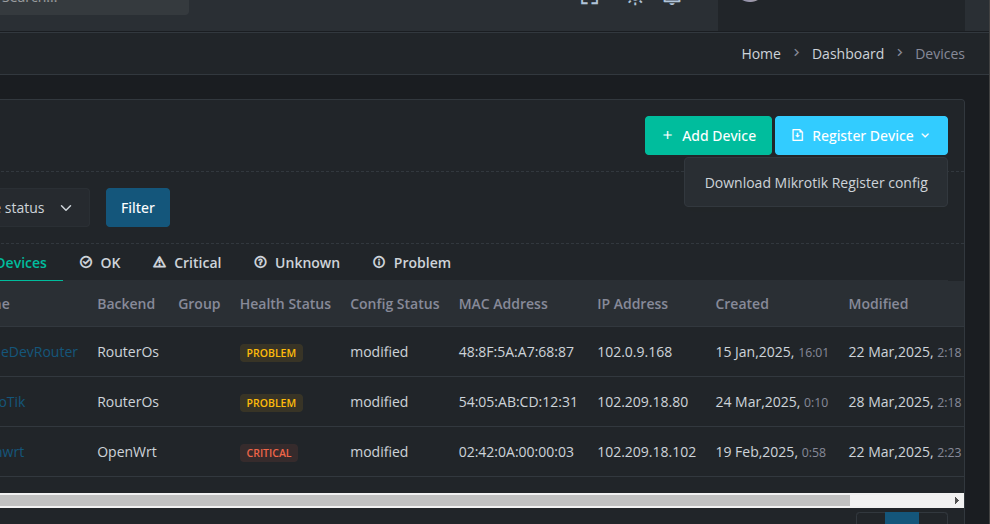The width and height of the screenshot is (990, 524).
Task: Click created date 24 Mar,2025
Action: [756, 402]
